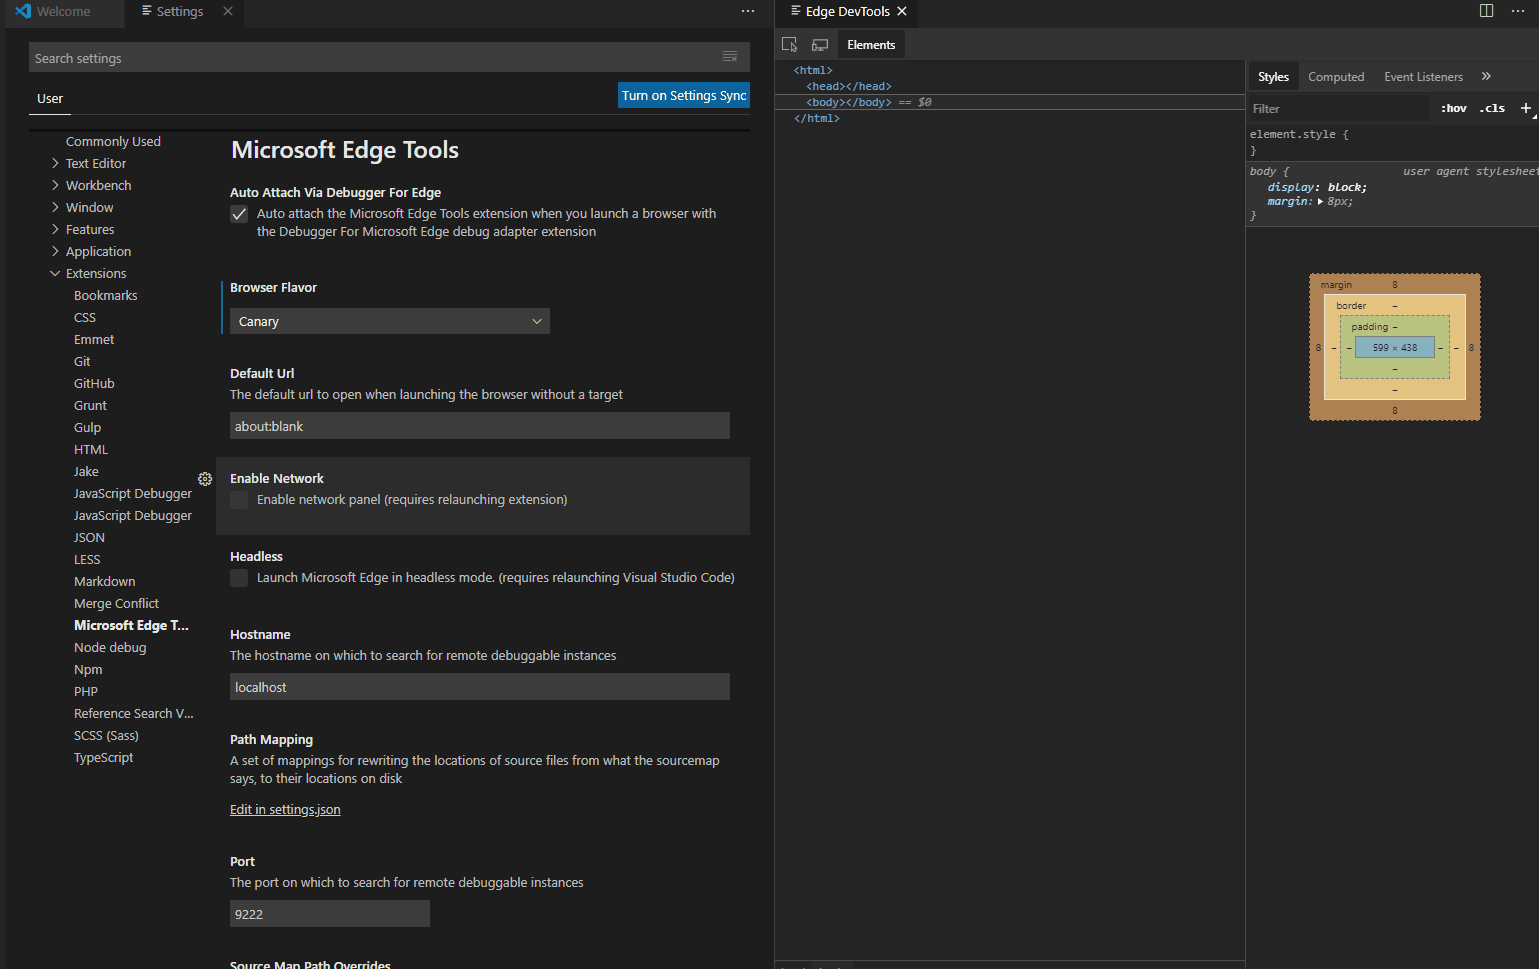Enable the network panel checkbox
The width and height of the screenshot is (1539, 969).
tap(239, 500)
